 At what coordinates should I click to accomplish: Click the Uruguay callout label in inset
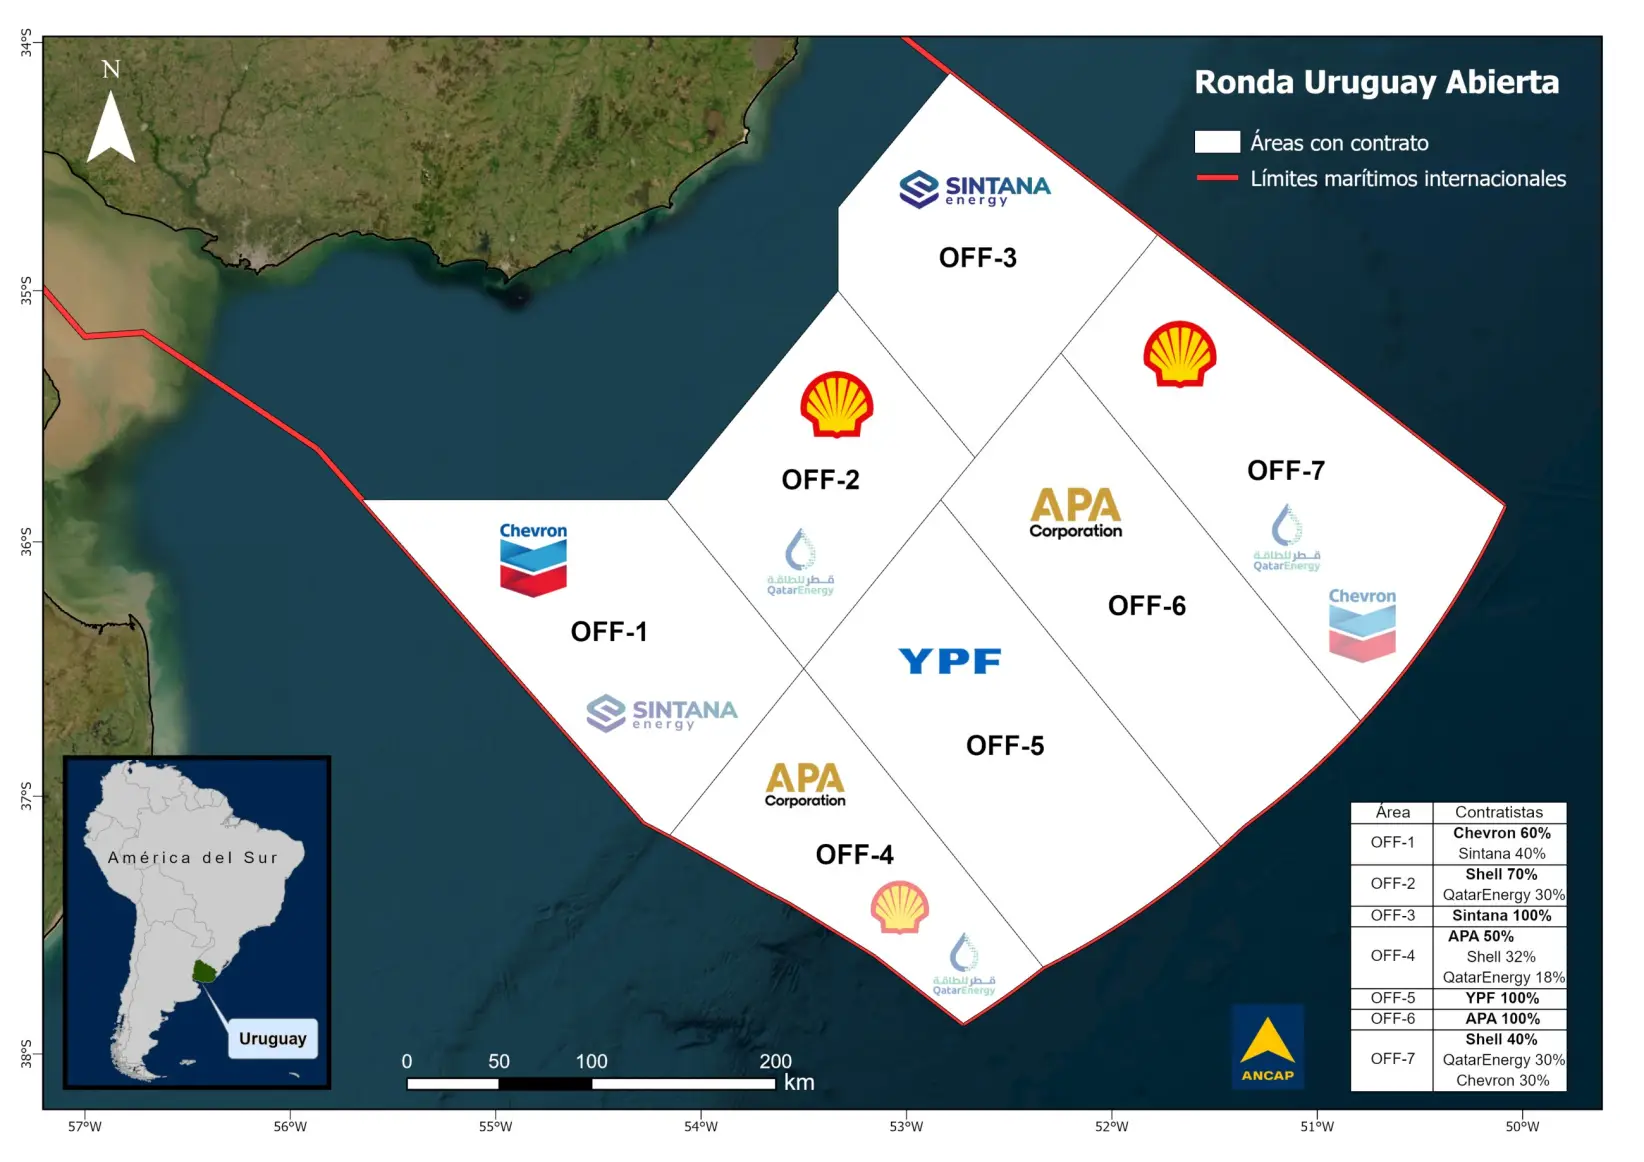click(x=273, y=1039)
